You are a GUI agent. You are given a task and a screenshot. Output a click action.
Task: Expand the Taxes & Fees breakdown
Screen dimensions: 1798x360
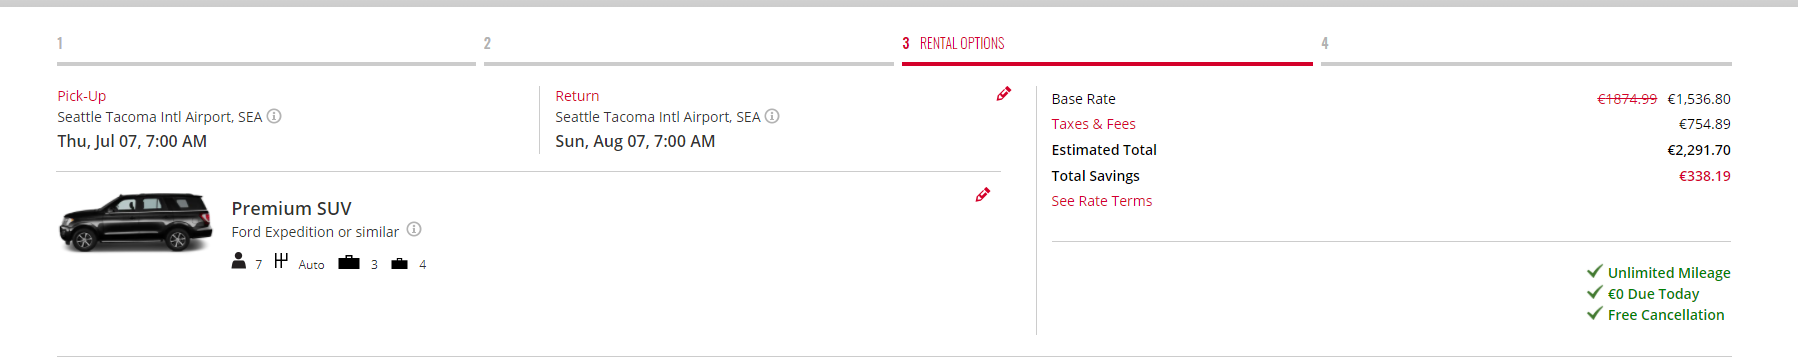(1093, 124)
